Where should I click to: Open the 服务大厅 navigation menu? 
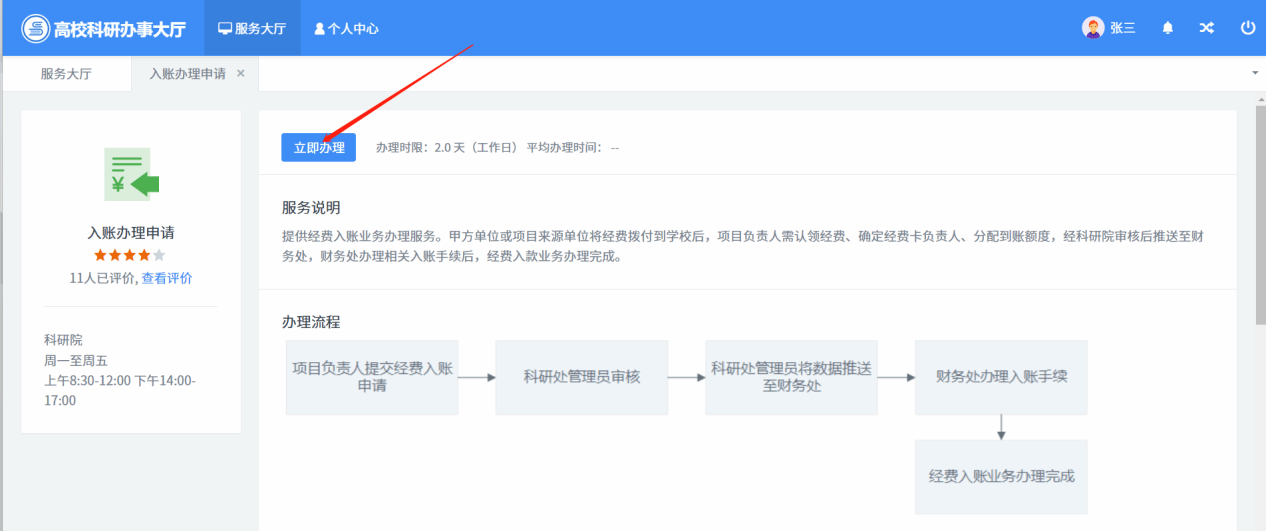[252, 28]
